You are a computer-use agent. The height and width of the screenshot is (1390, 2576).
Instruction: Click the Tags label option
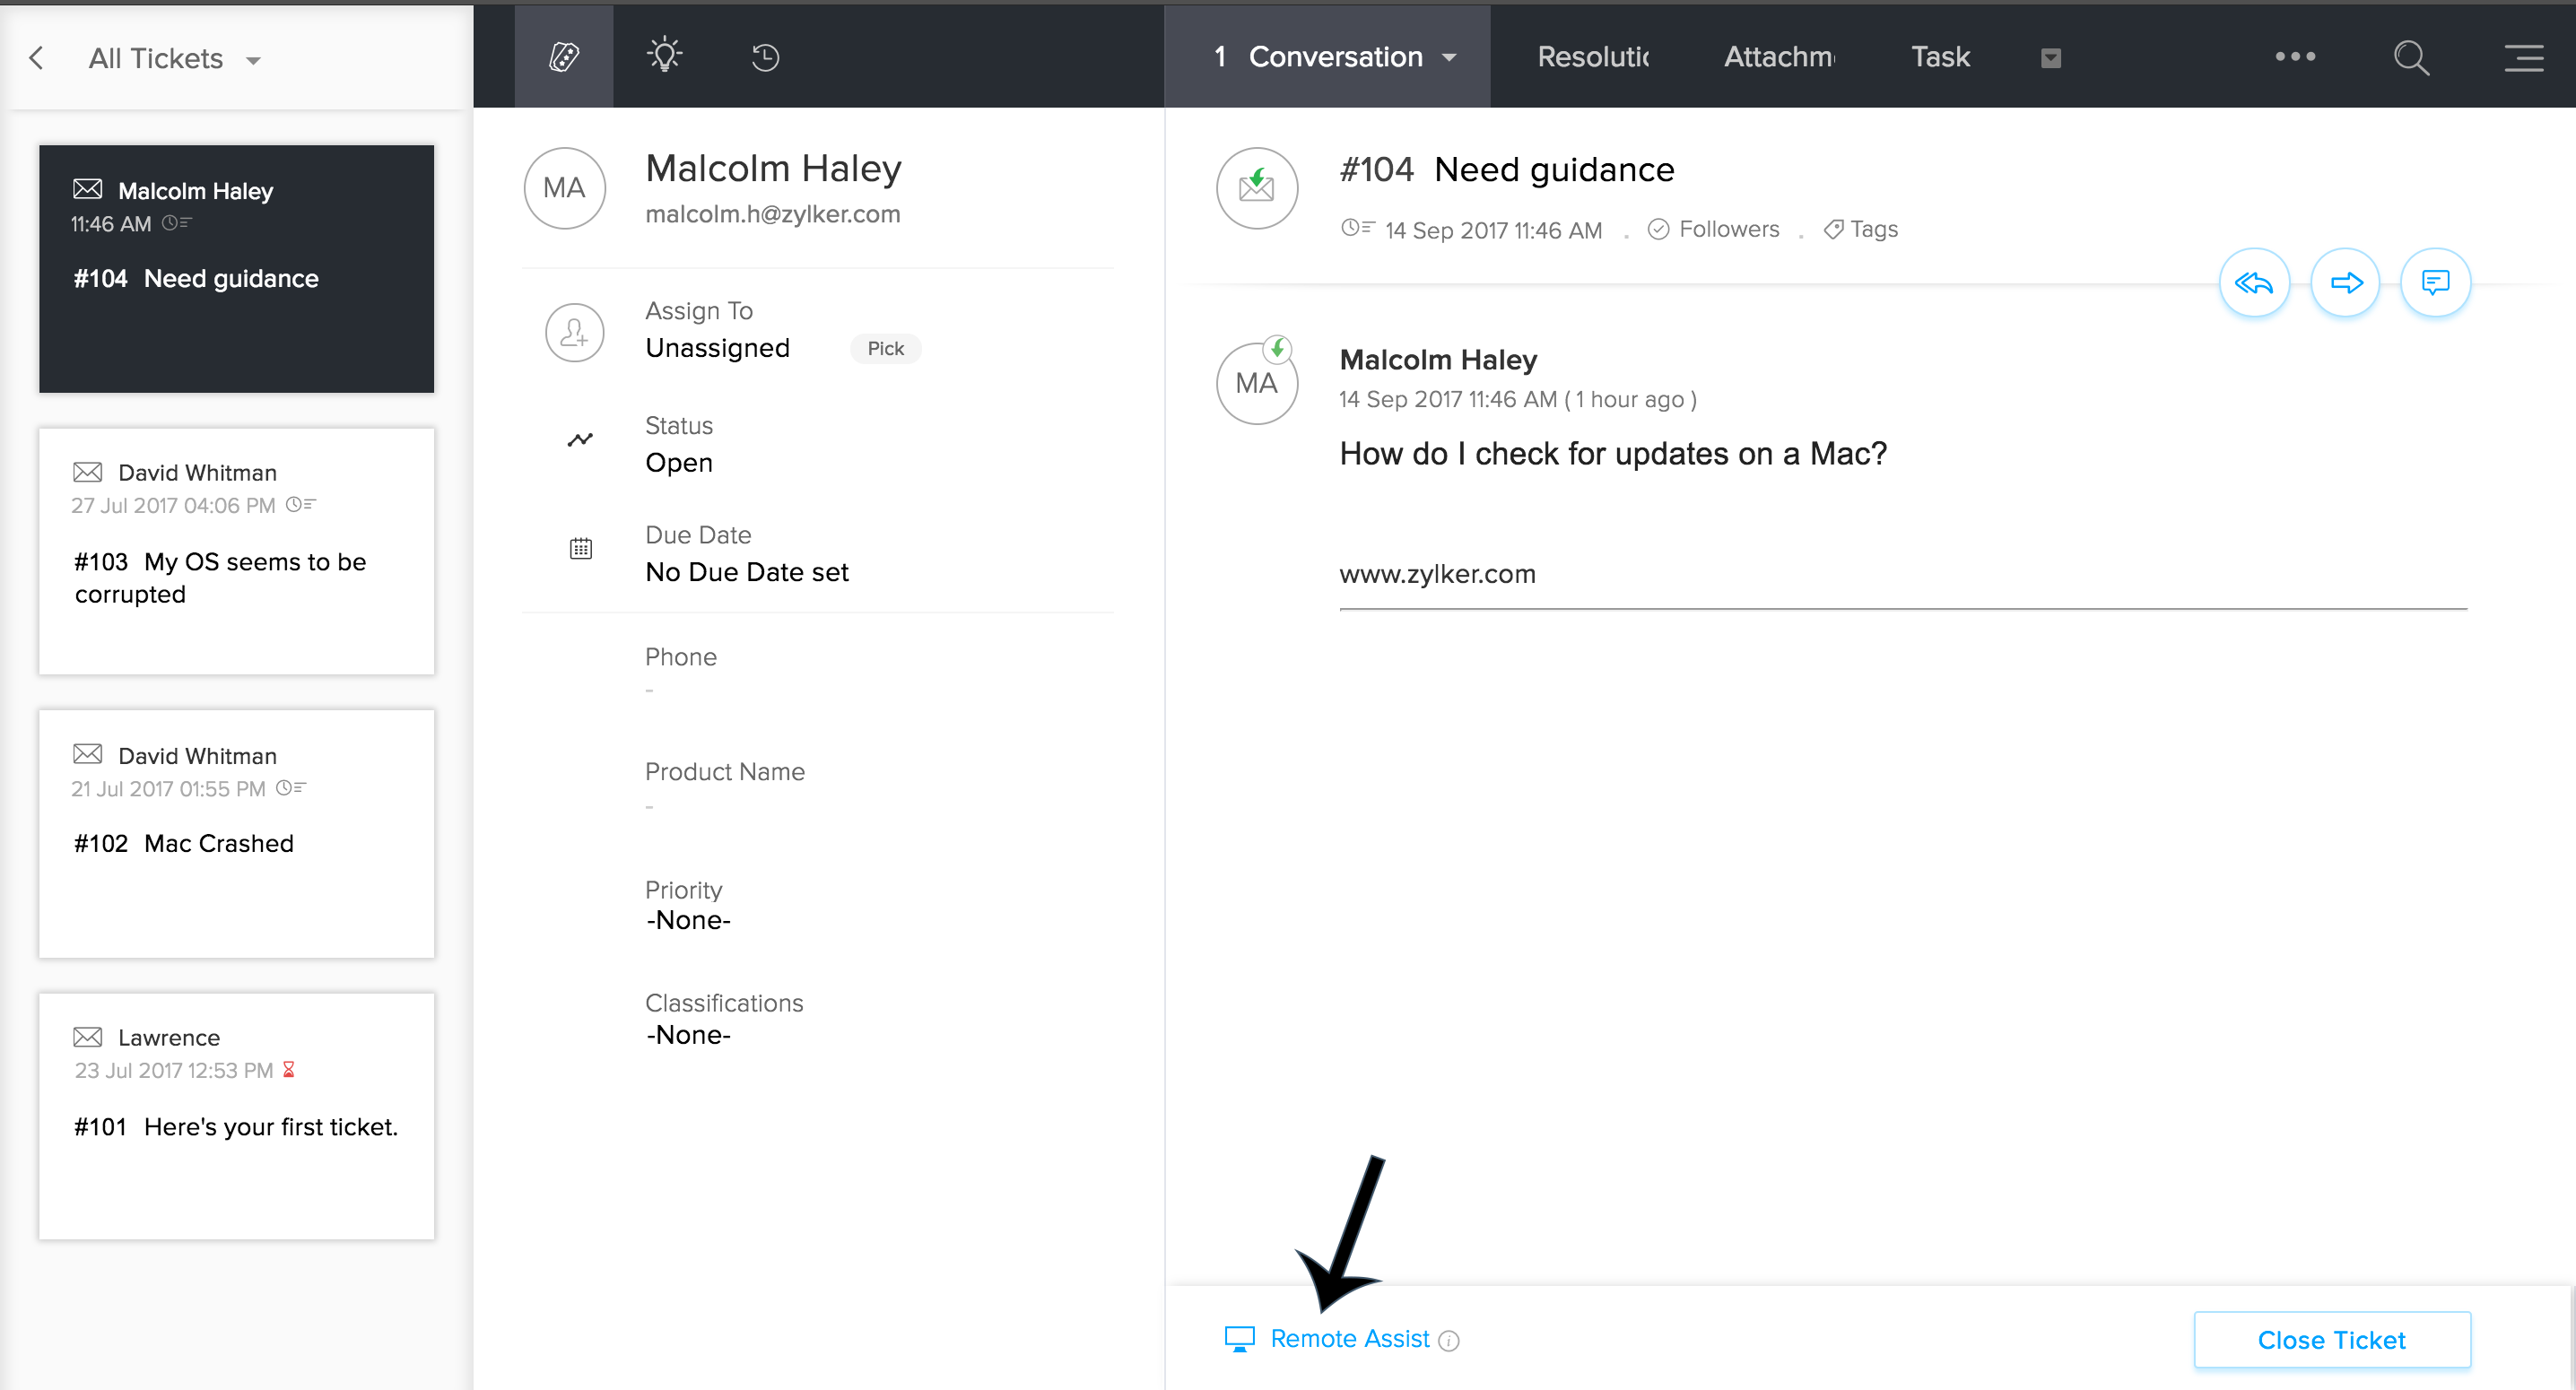tap(1877, 228)
